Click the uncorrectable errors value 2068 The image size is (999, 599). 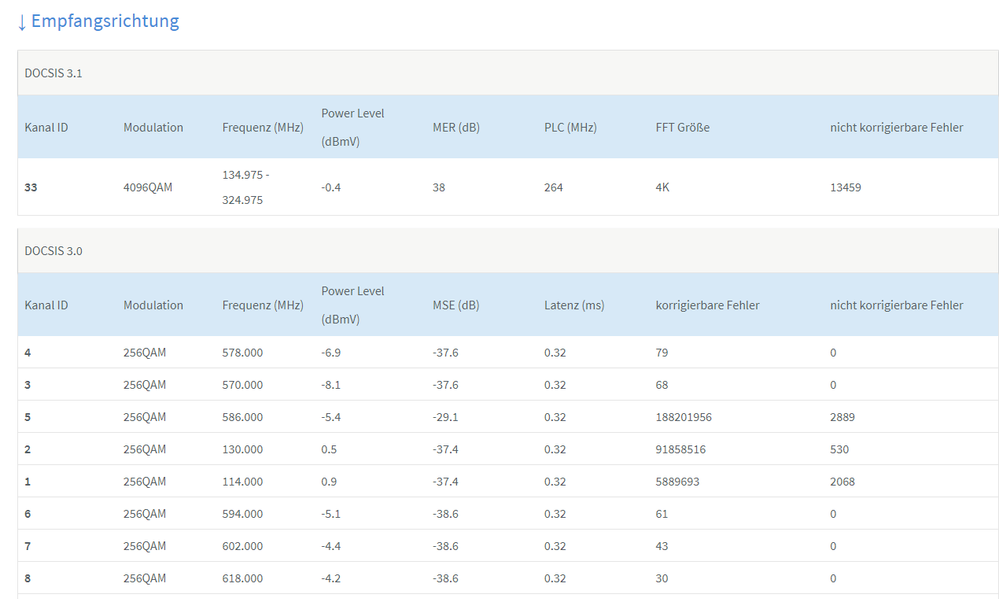(842, 481)
